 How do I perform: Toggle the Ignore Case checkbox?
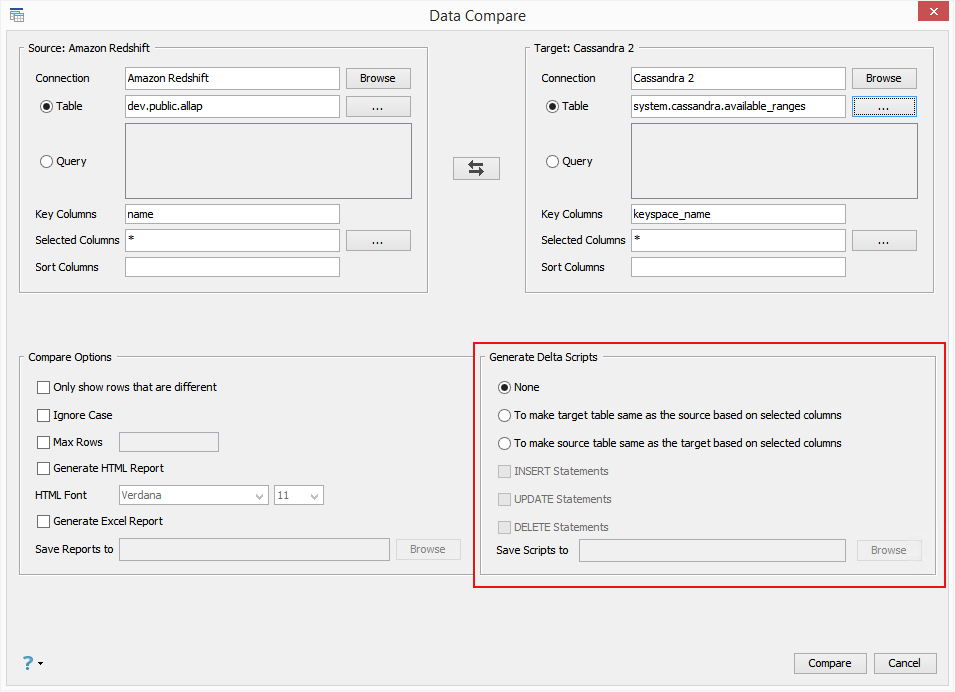[x=44, y=416]
